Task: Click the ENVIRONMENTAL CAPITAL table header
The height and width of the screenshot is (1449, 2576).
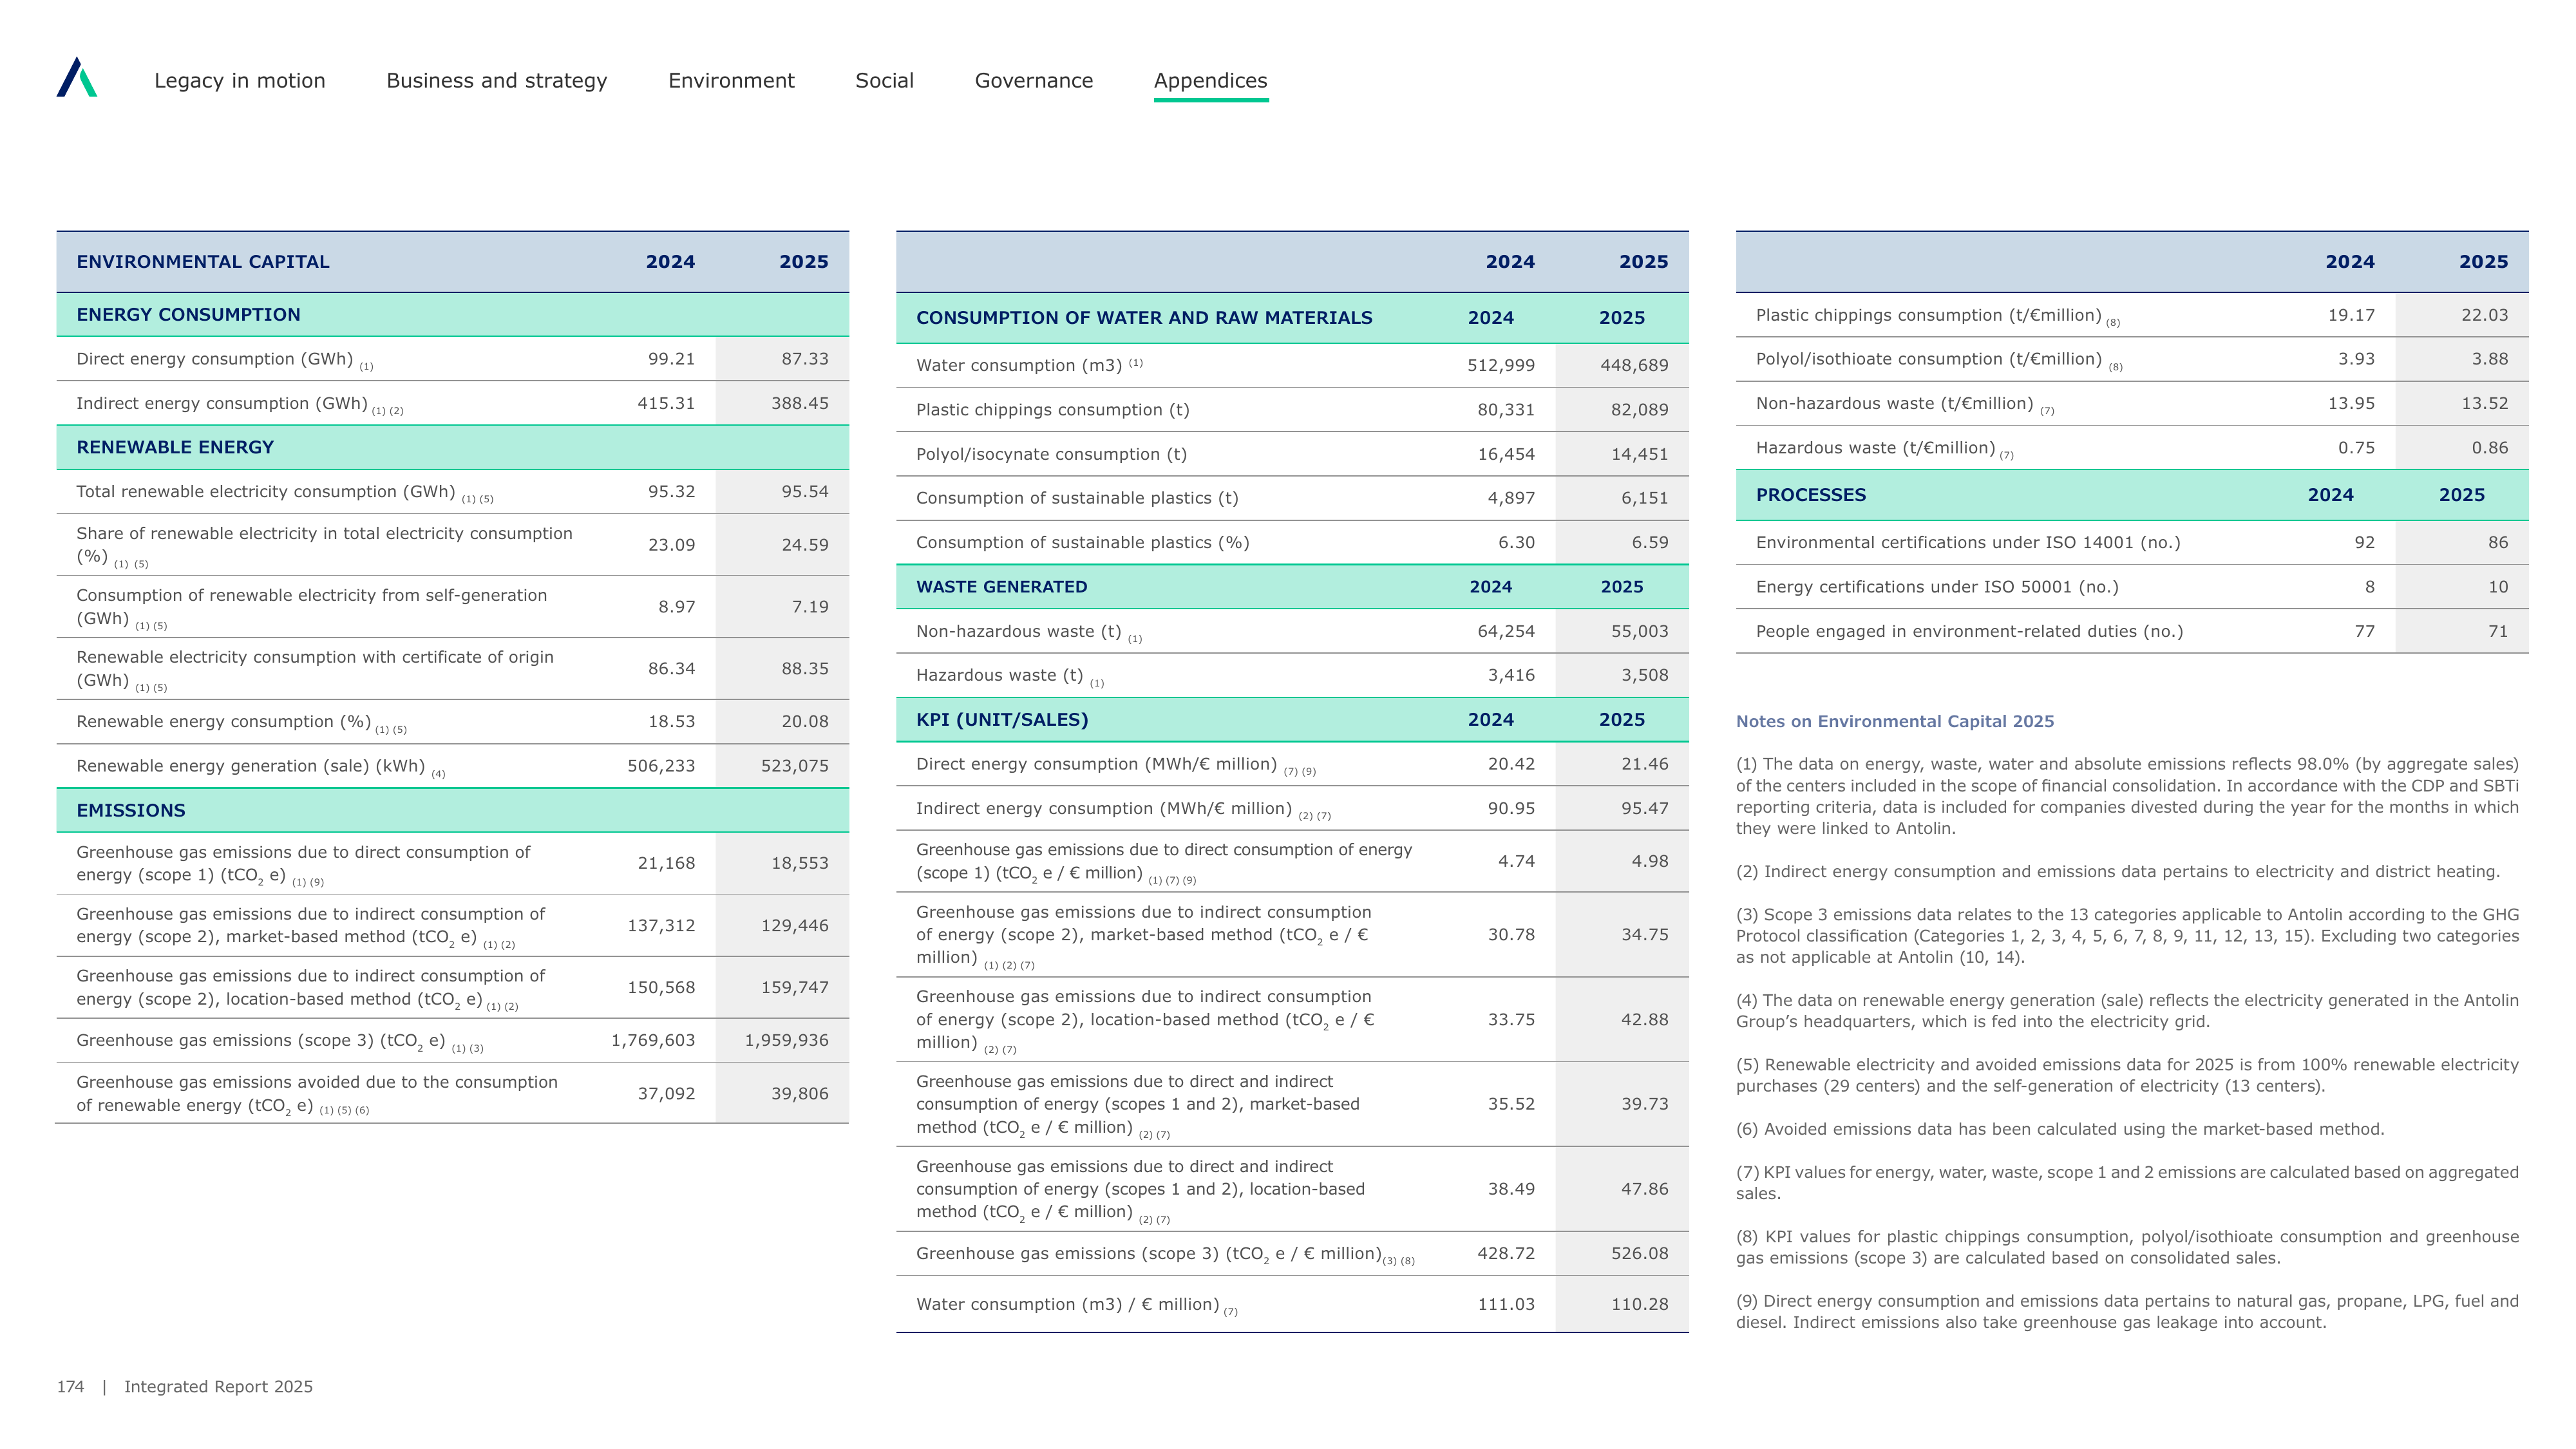Action: (203, 261)
